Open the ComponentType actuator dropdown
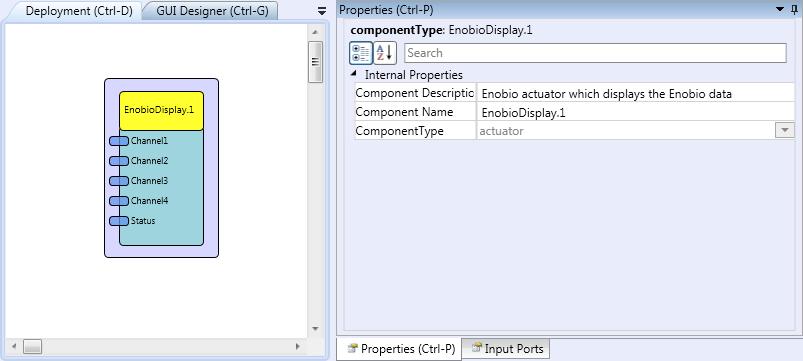 [x=784, y=131]
